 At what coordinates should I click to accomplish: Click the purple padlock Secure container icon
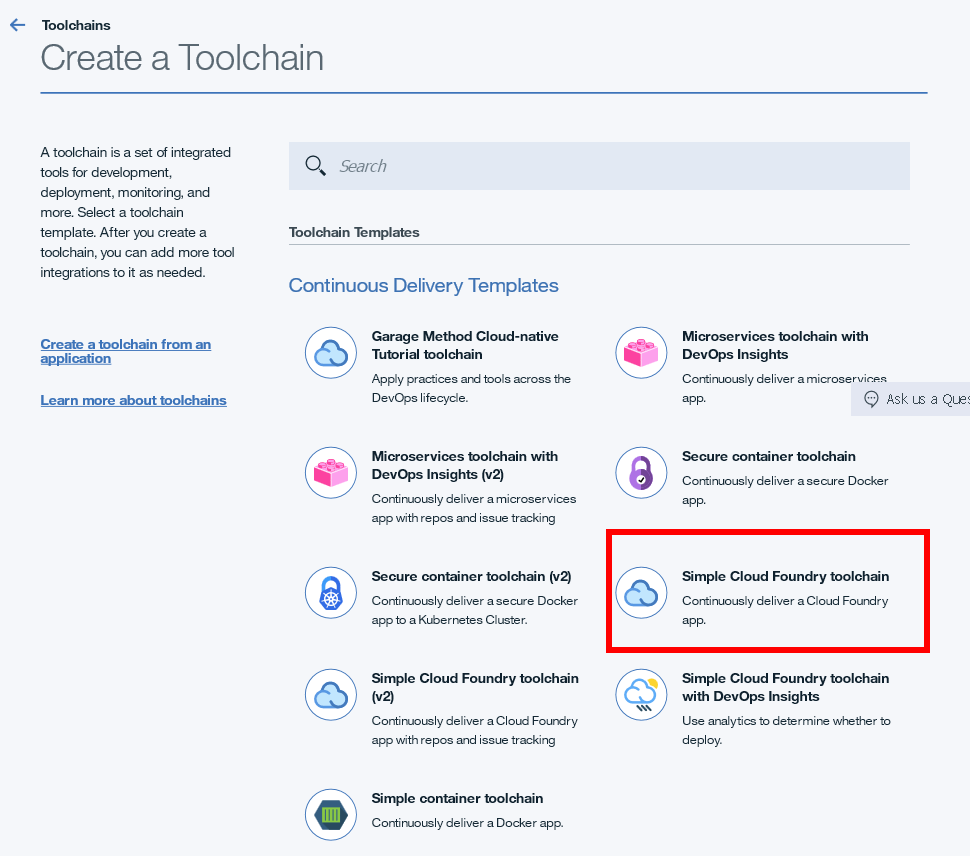pyautogui.click(x=642, y=473)
